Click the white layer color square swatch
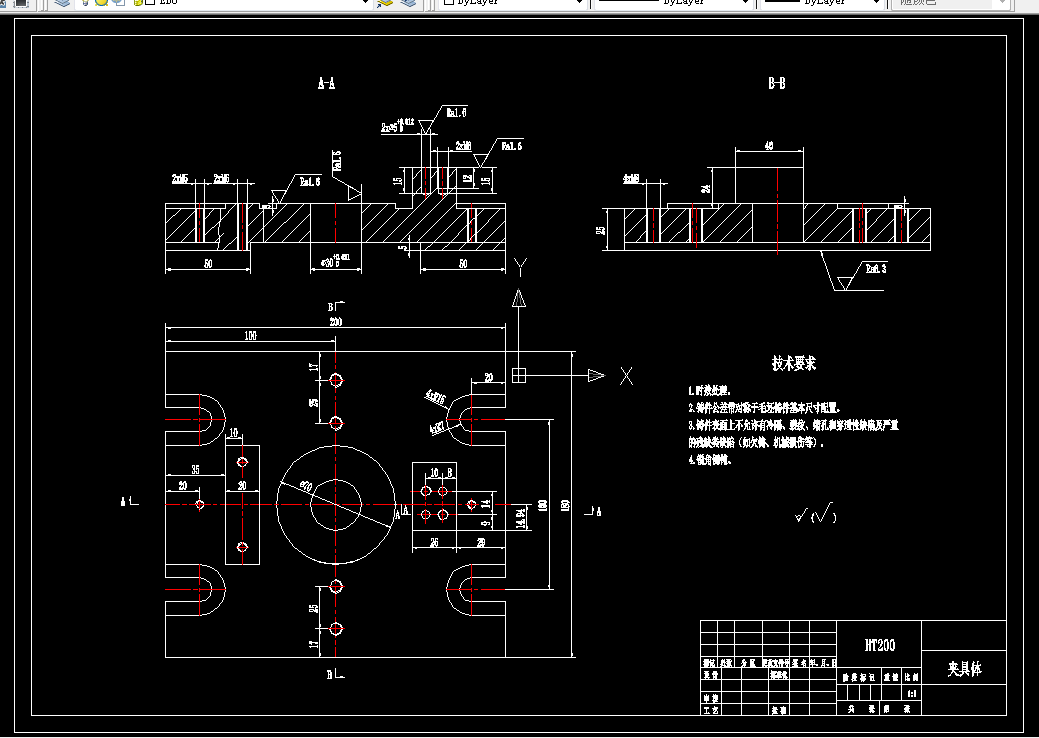This screenshot has width=1039, height=738. point(150,2)
